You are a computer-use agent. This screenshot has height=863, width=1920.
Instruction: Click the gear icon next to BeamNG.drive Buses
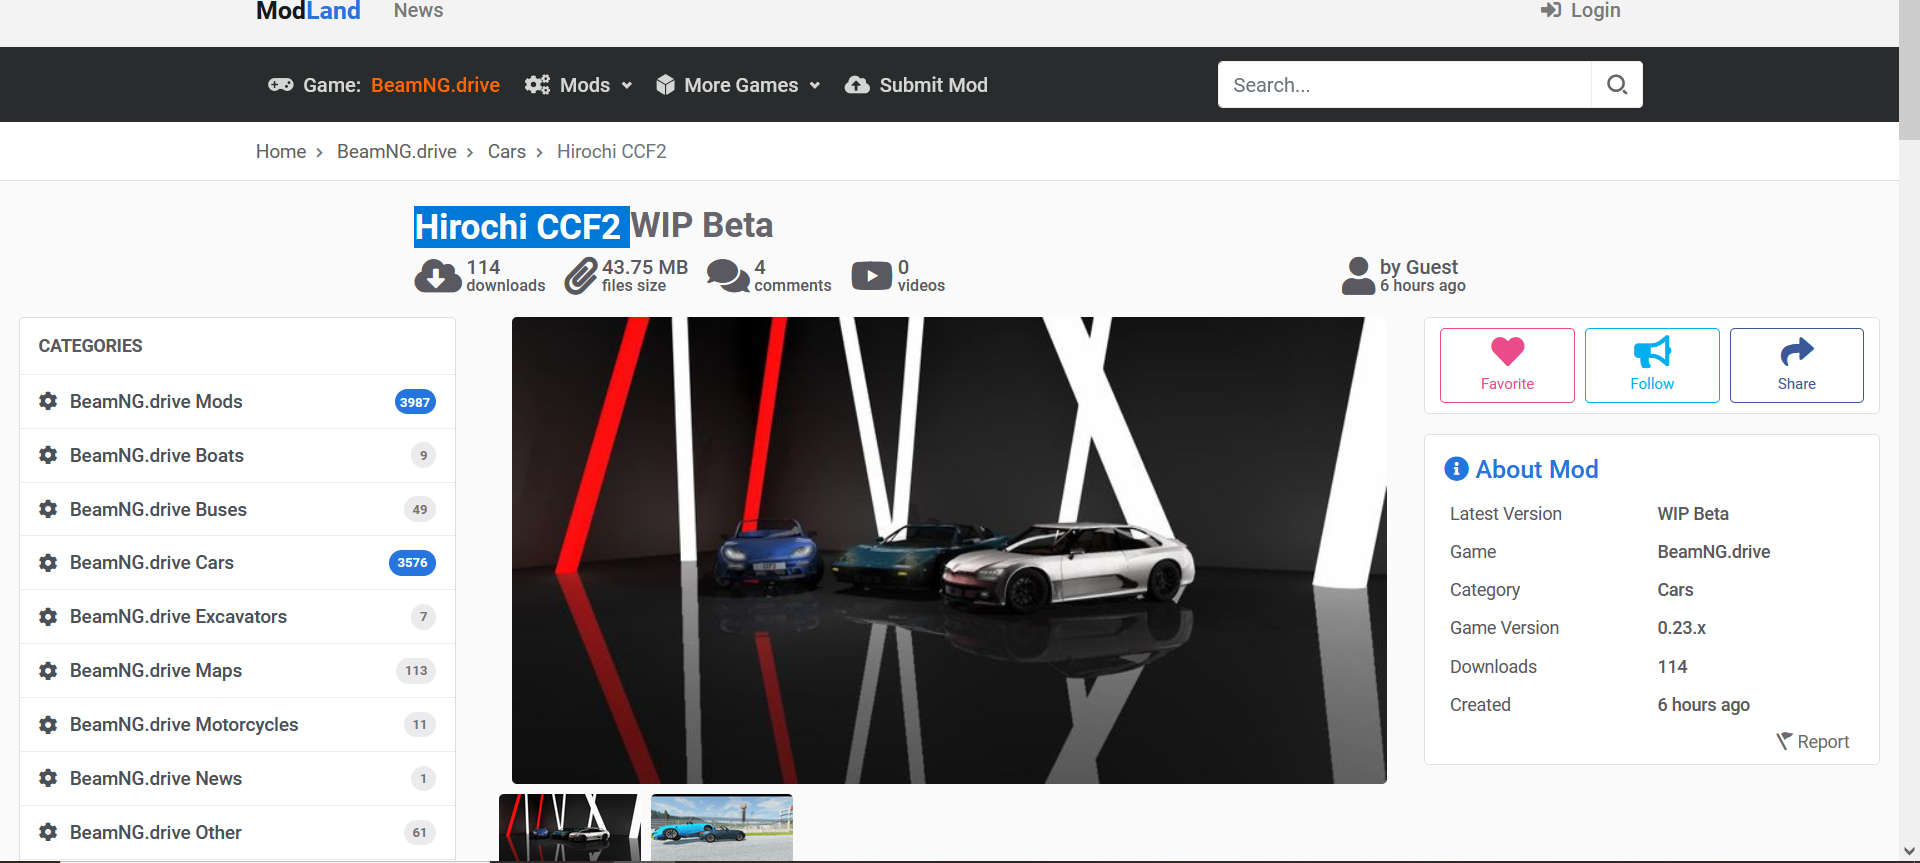[48, 509]
